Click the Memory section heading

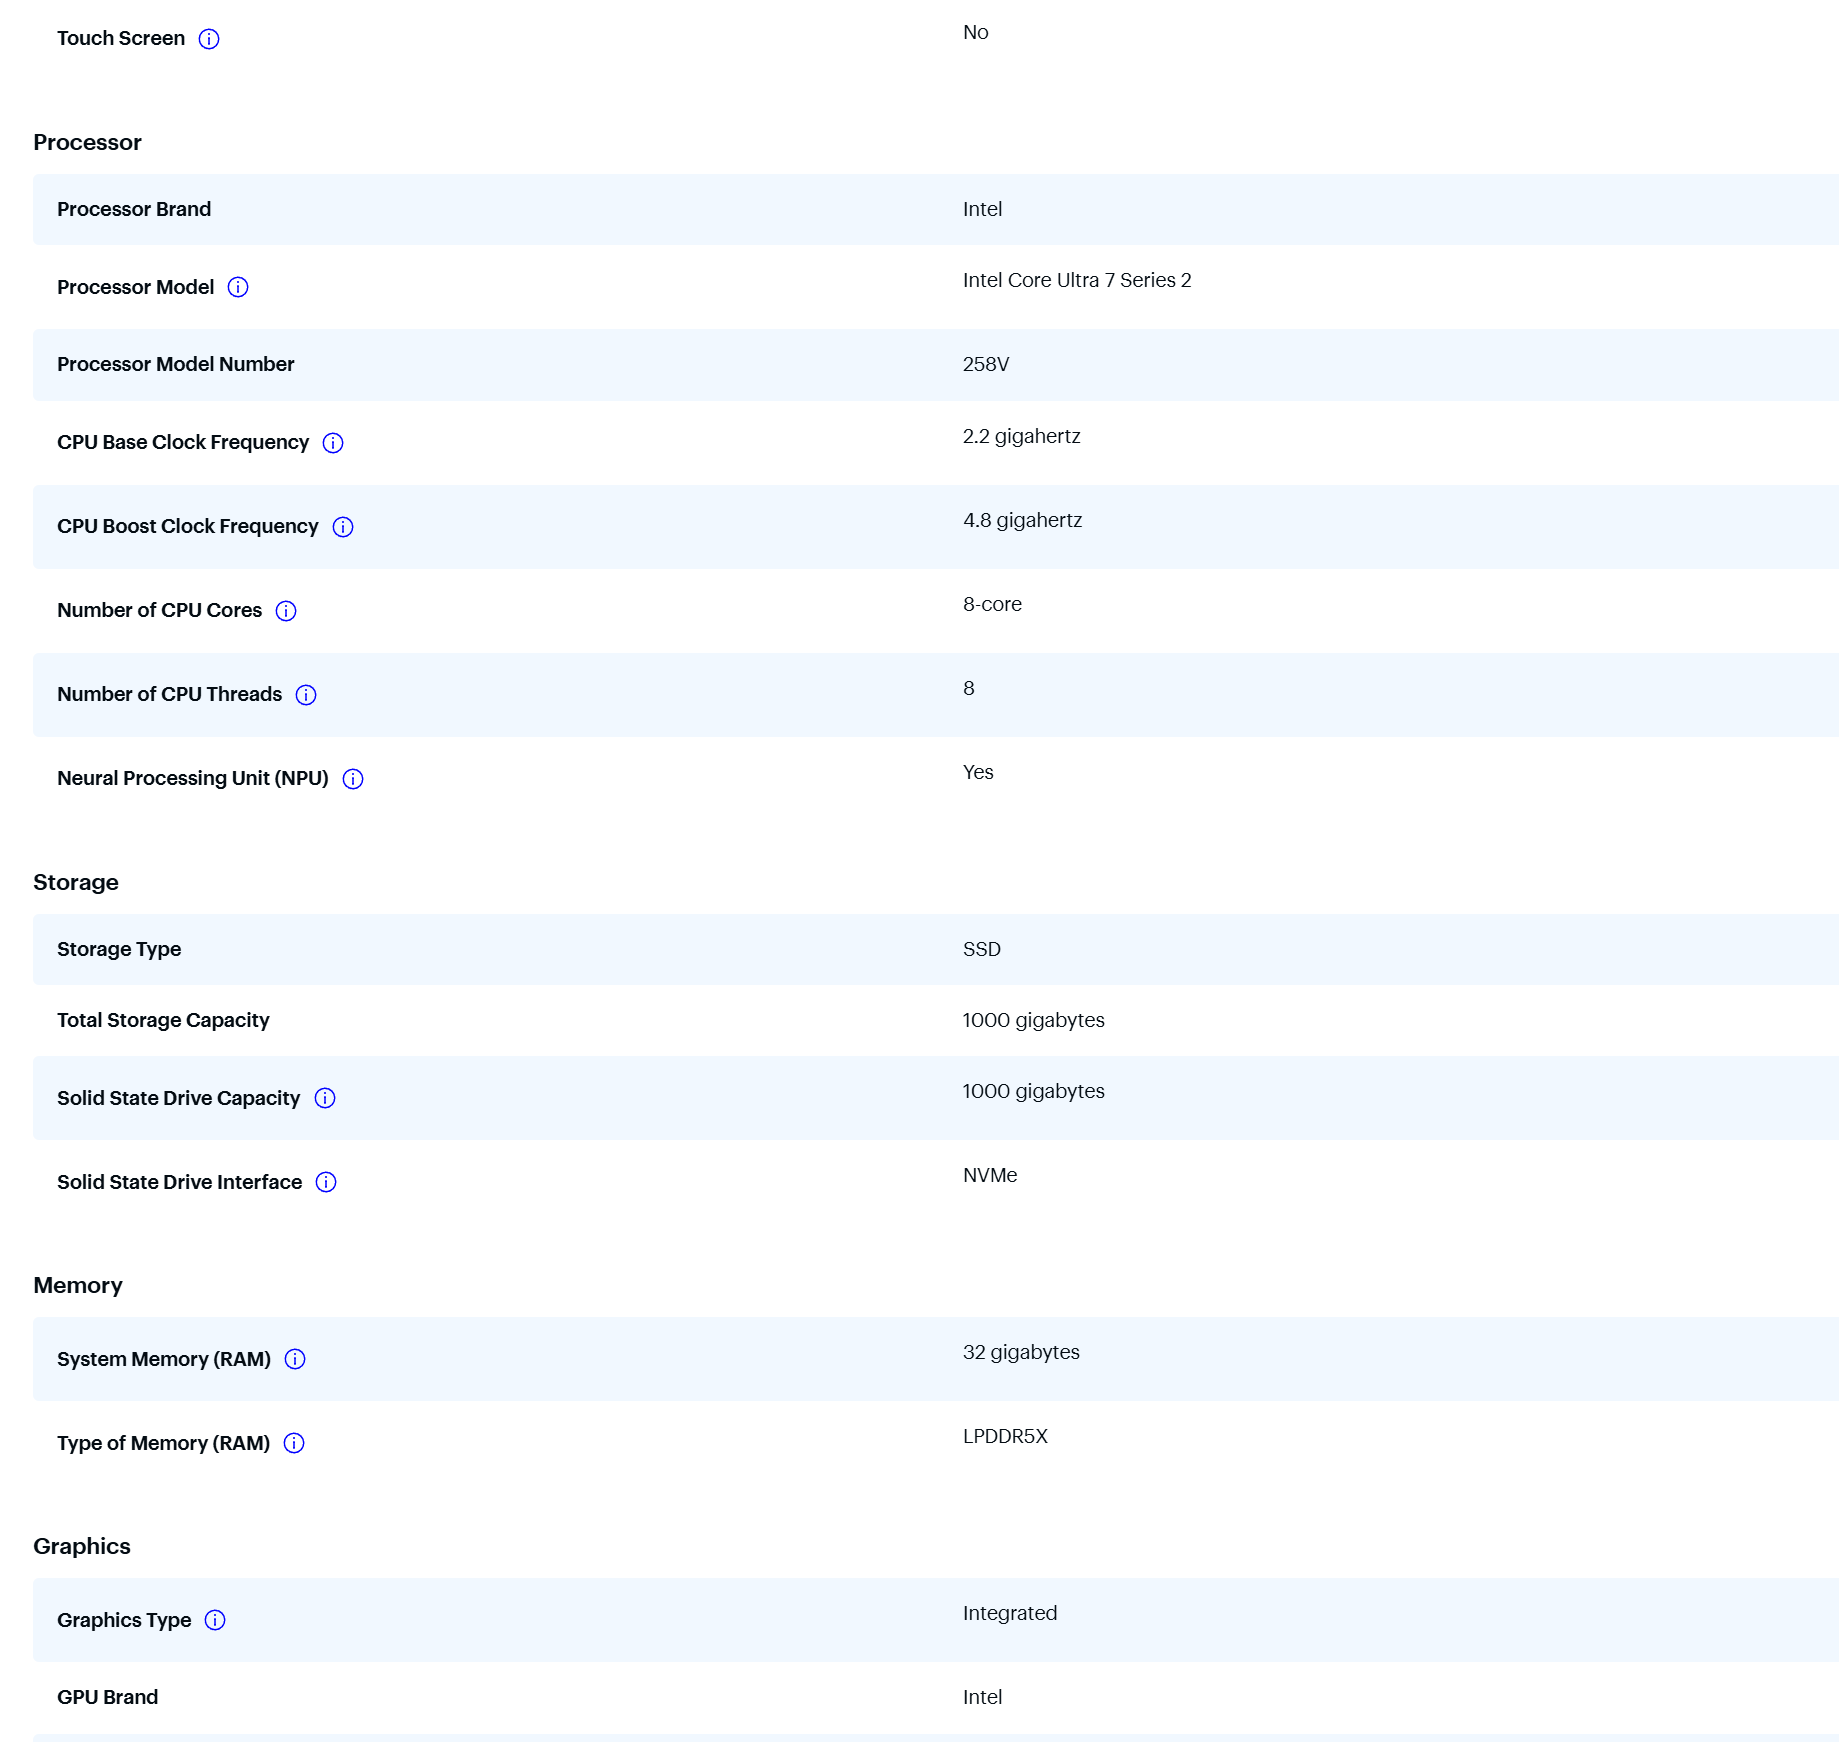pos(78,1285)
